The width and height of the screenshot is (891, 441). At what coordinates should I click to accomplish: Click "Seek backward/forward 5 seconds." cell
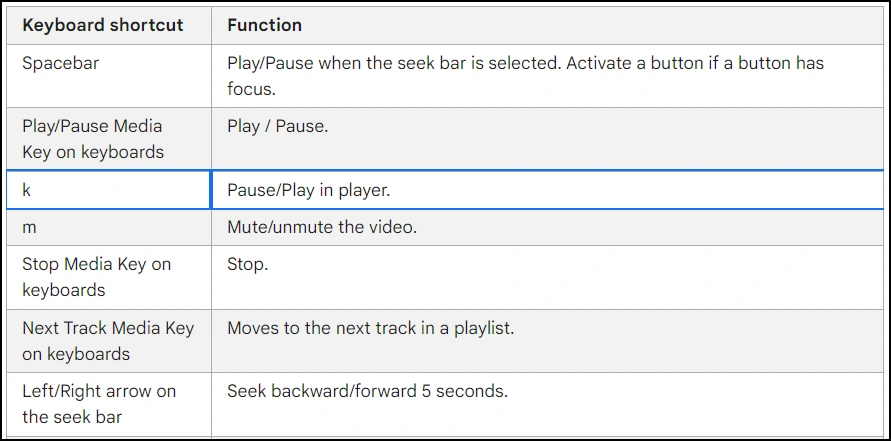pos(367,392)
